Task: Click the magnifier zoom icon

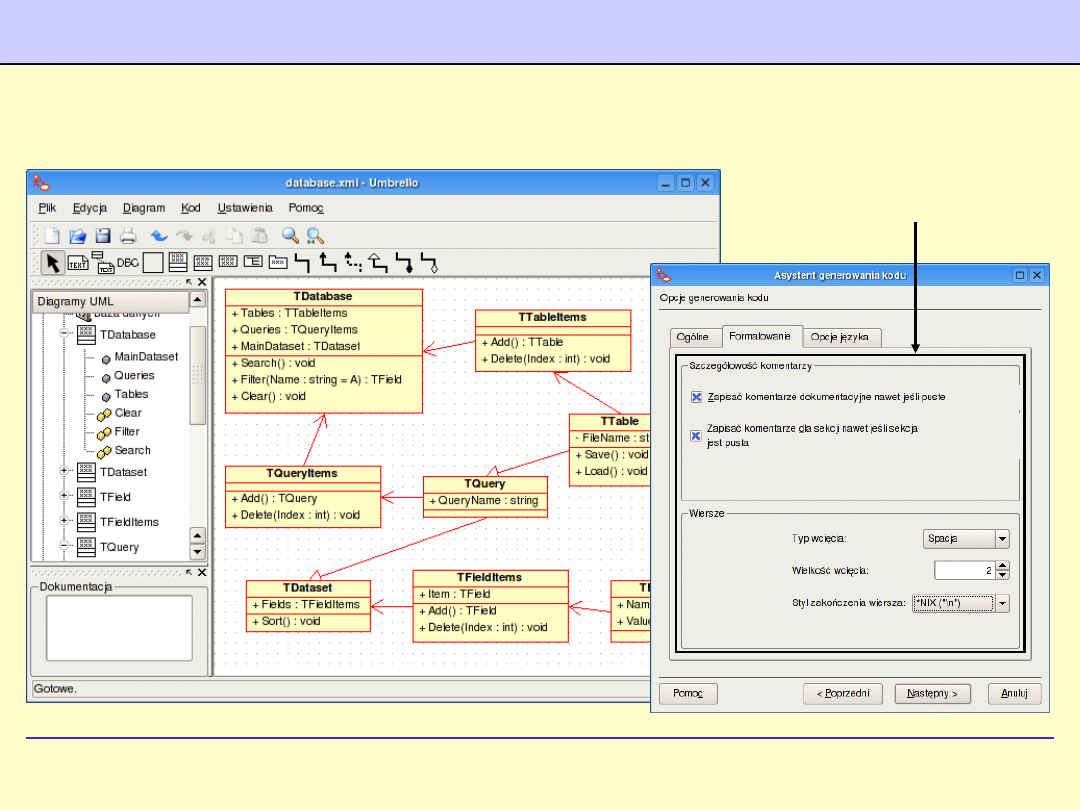Action: 290,236
